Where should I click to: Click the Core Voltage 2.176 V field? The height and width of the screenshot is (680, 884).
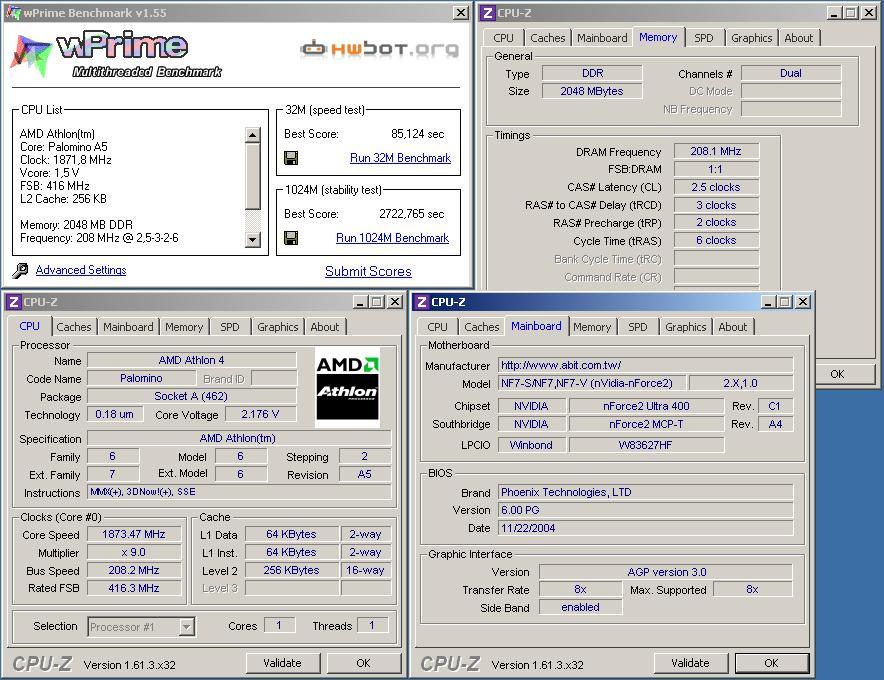(x=260, y=414)
